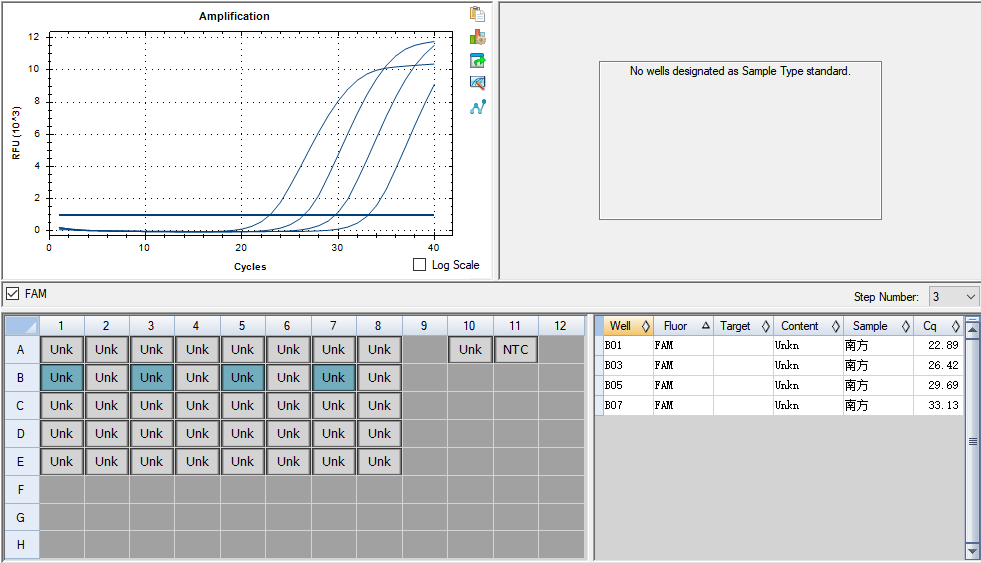Sort table by the Content column header

[x=809, y=326]
